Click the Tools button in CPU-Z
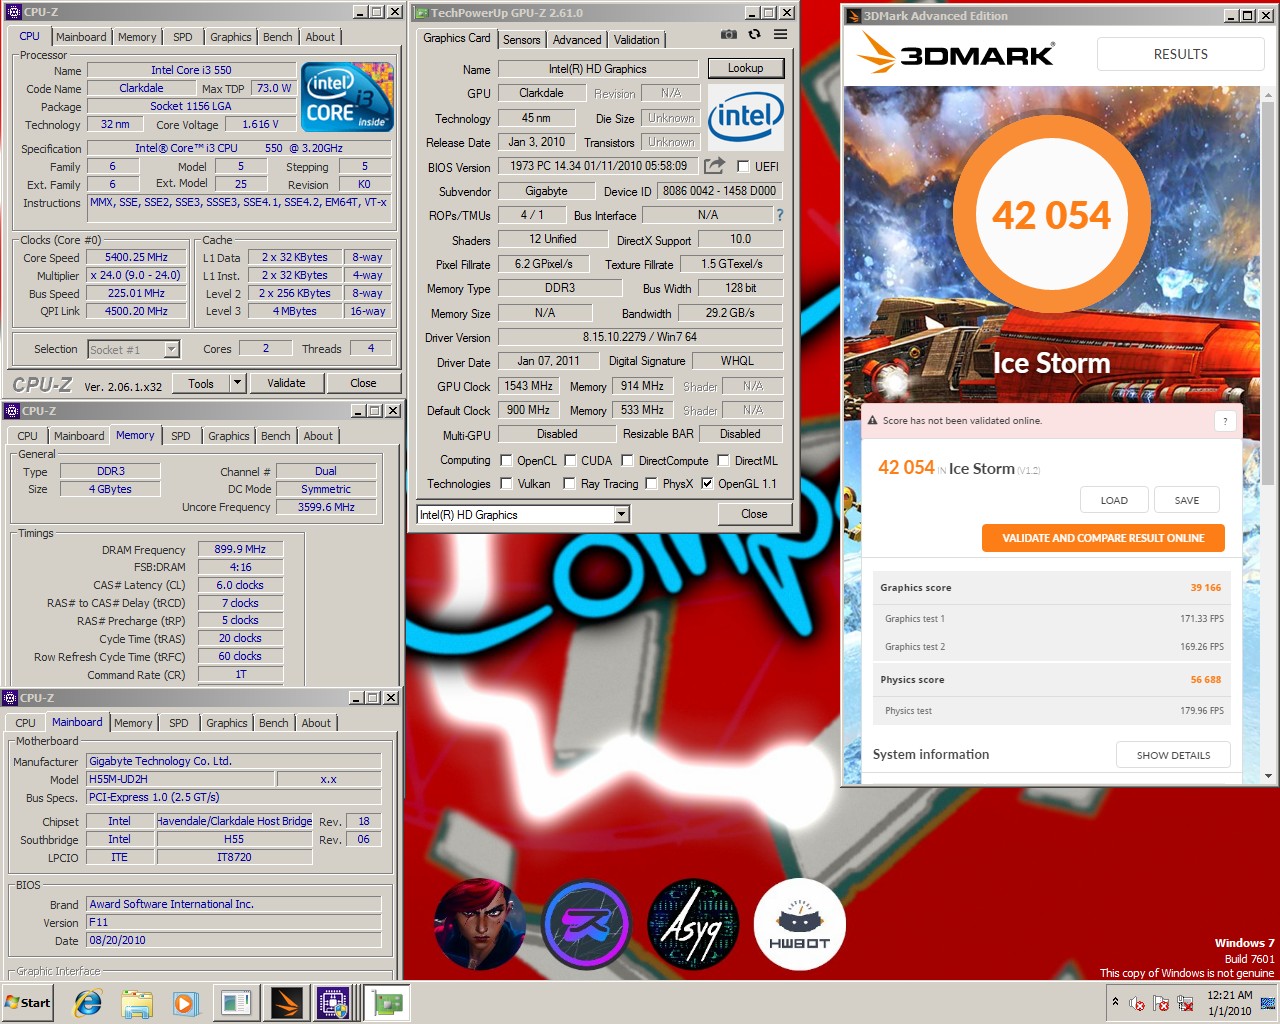Viewport: 1280px width, 1024px height. click(201, 383)
